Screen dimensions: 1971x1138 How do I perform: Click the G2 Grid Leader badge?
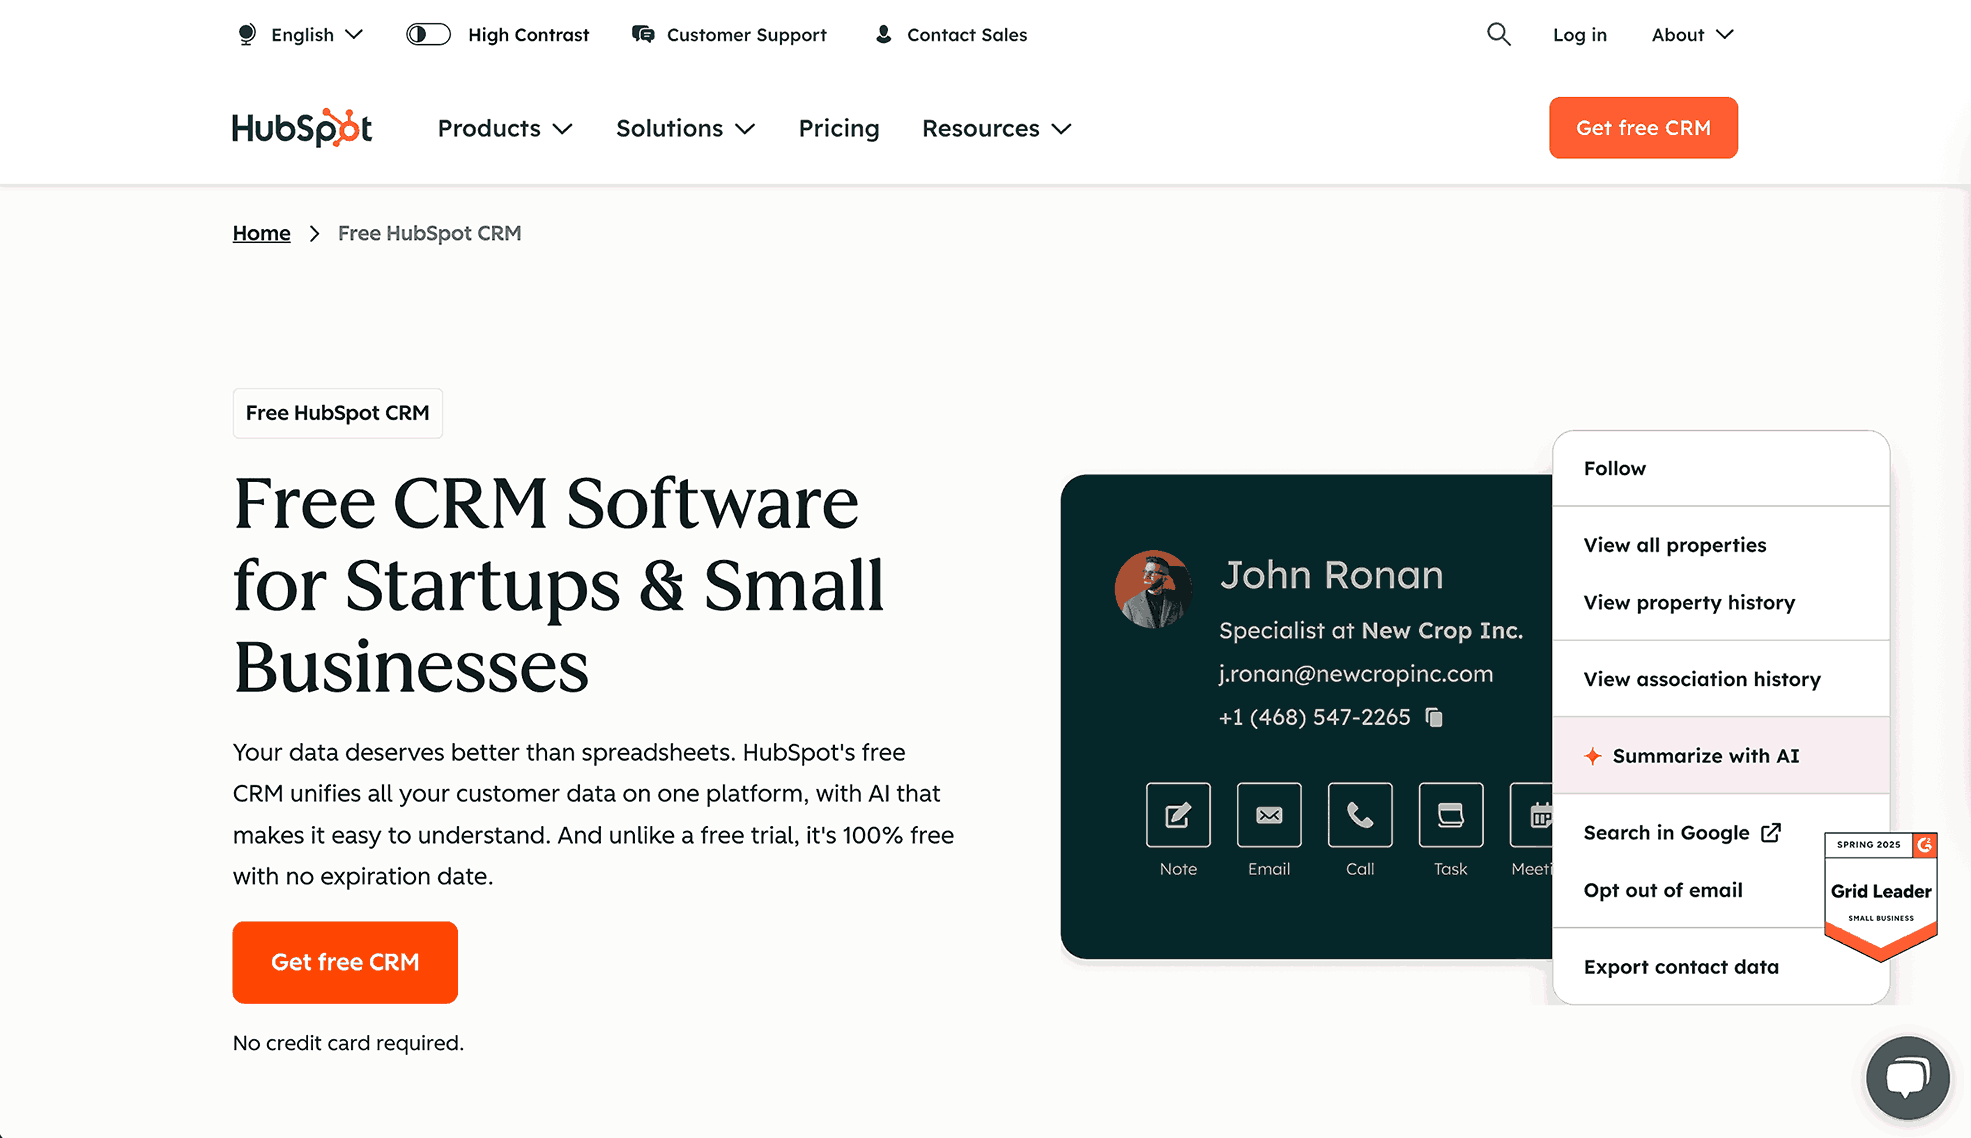[x=1881, y=896]
